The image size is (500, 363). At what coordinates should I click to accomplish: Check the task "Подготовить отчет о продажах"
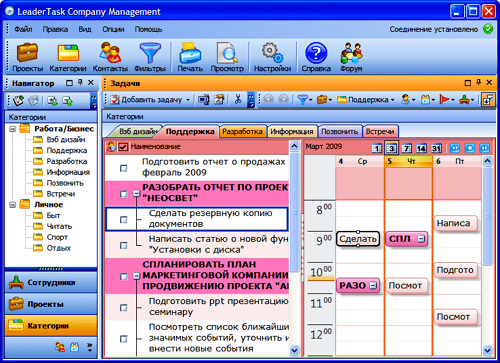click(x=124, y=168)
